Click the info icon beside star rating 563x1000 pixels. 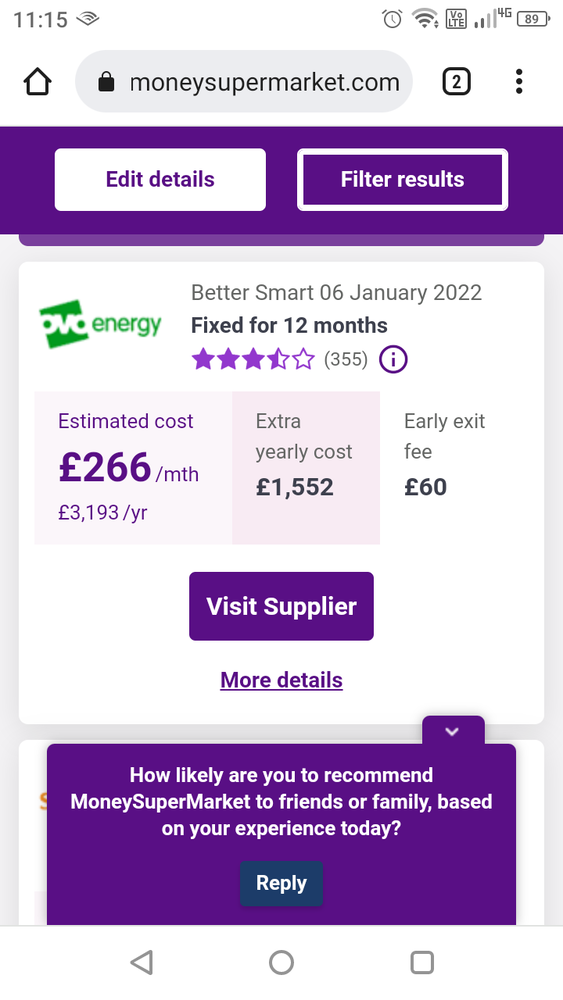point(393,360)
